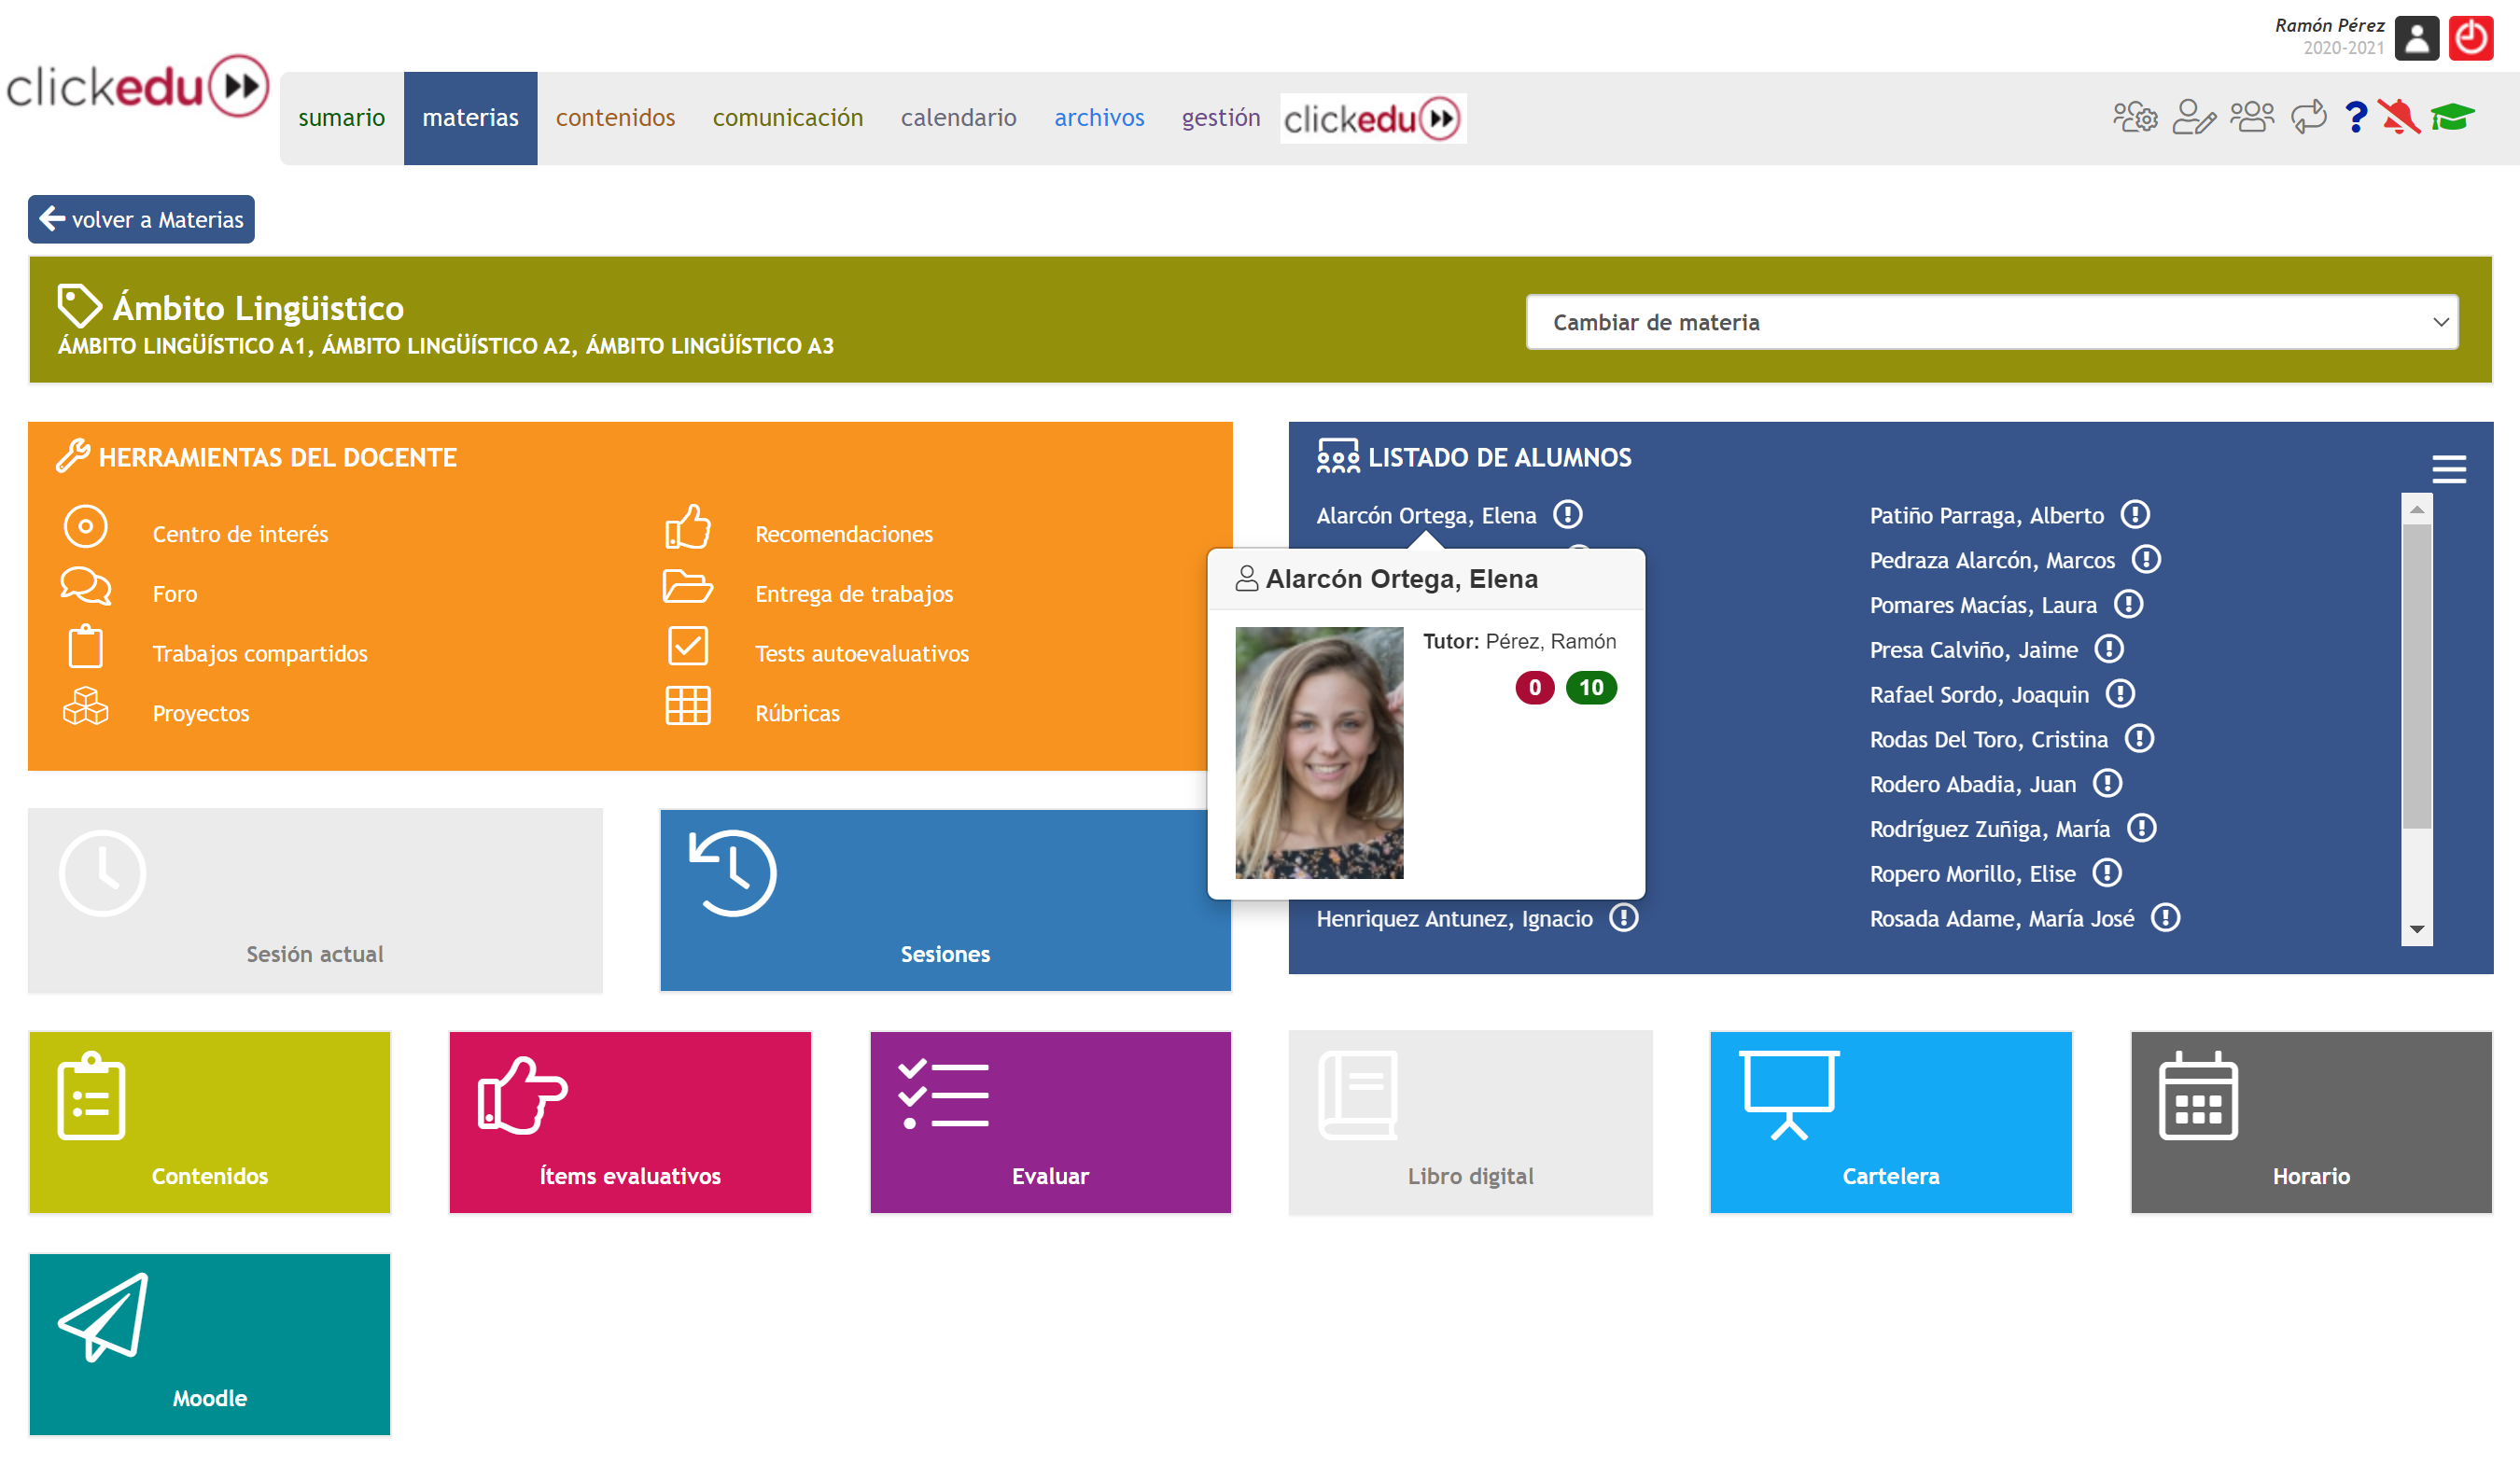Image resolution: width=2520 pixels, height=1479 pixels.
Task: Open the Sesiones history clock tile
Action: pos(945,900)
